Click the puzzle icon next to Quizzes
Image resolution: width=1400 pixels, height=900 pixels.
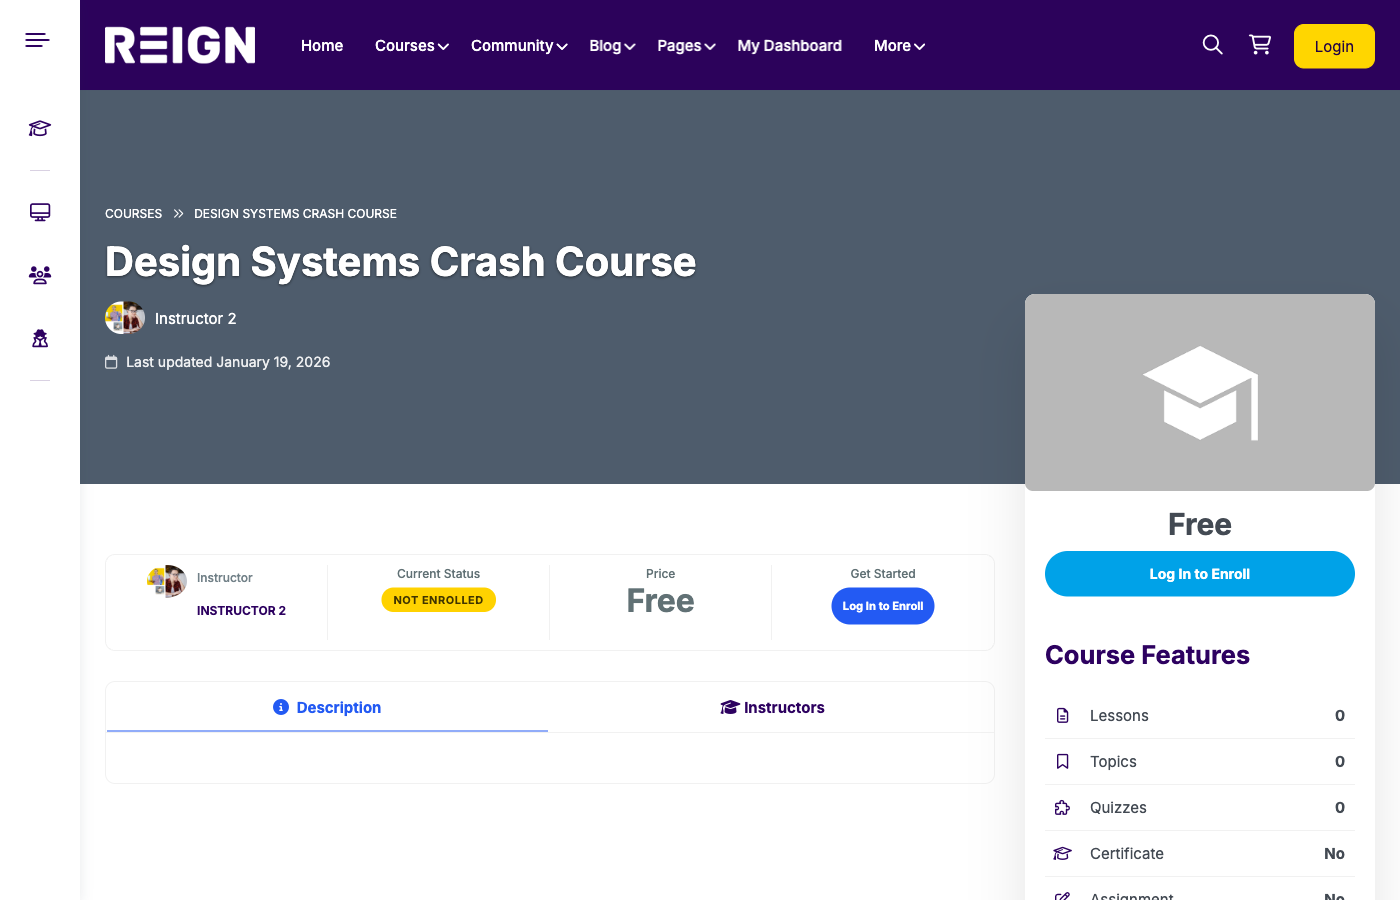(1062, 807)
